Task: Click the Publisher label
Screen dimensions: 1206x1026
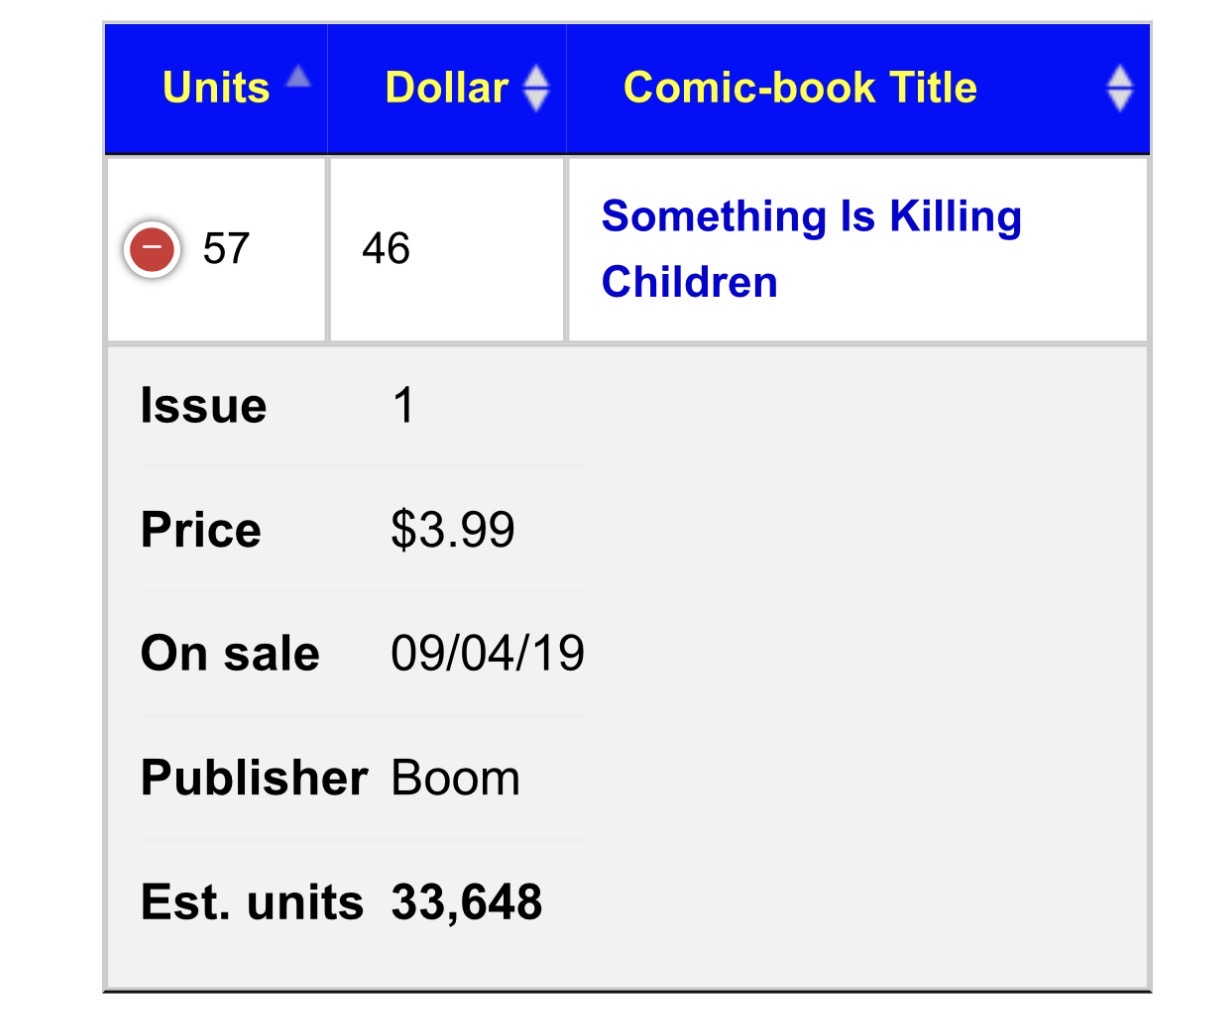Action: 254,778
